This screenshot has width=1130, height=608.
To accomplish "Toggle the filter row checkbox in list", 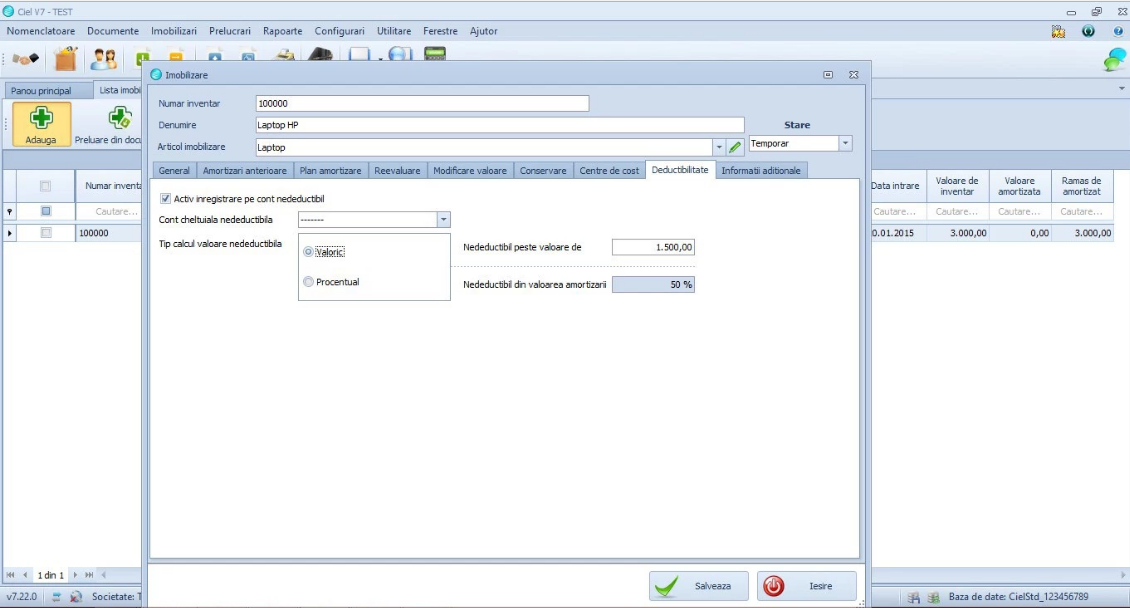I will coord(46,211).
